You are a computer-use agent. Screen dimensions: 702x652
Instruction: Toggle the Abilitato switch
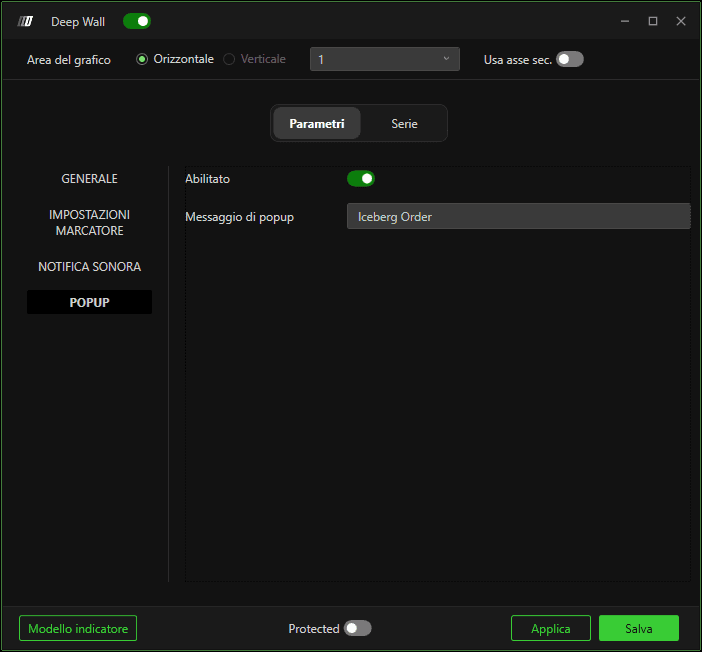pos(361,179)
